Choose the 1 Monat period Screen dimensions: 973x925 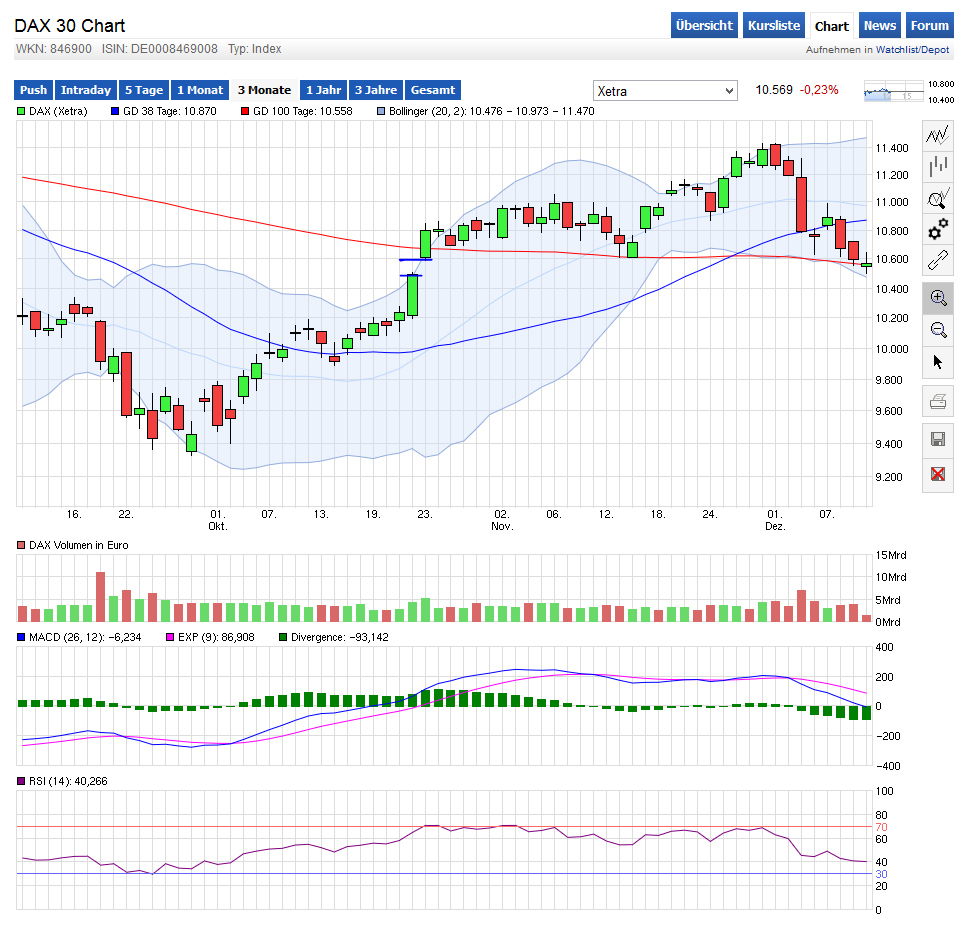pos(200,90)
